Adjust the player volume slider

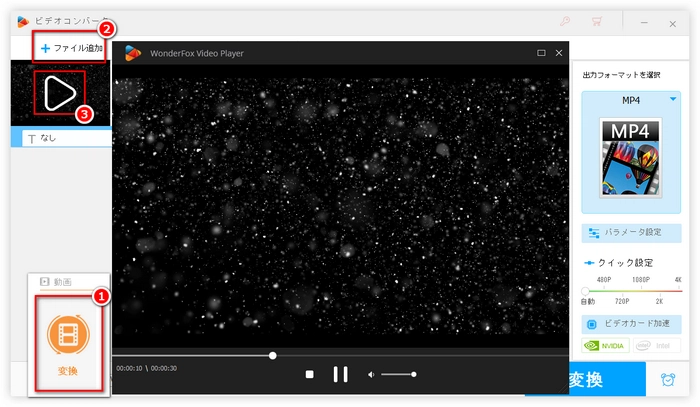(398, 374)
